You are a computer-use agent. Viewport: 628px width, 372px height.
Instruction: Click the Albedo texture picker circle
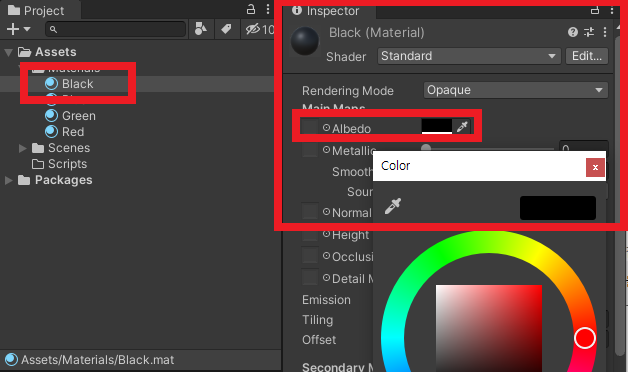326,128
